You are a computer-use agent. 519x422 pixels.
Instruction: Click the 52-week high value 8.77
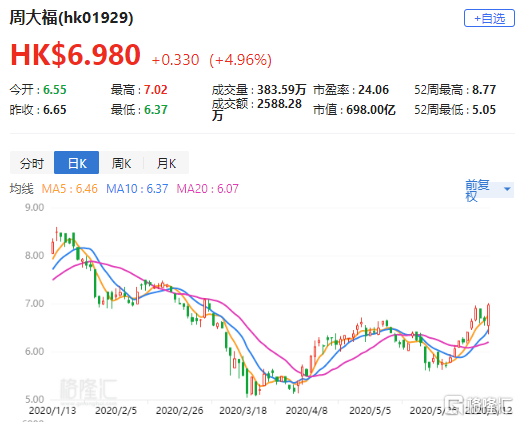[484, 90]
